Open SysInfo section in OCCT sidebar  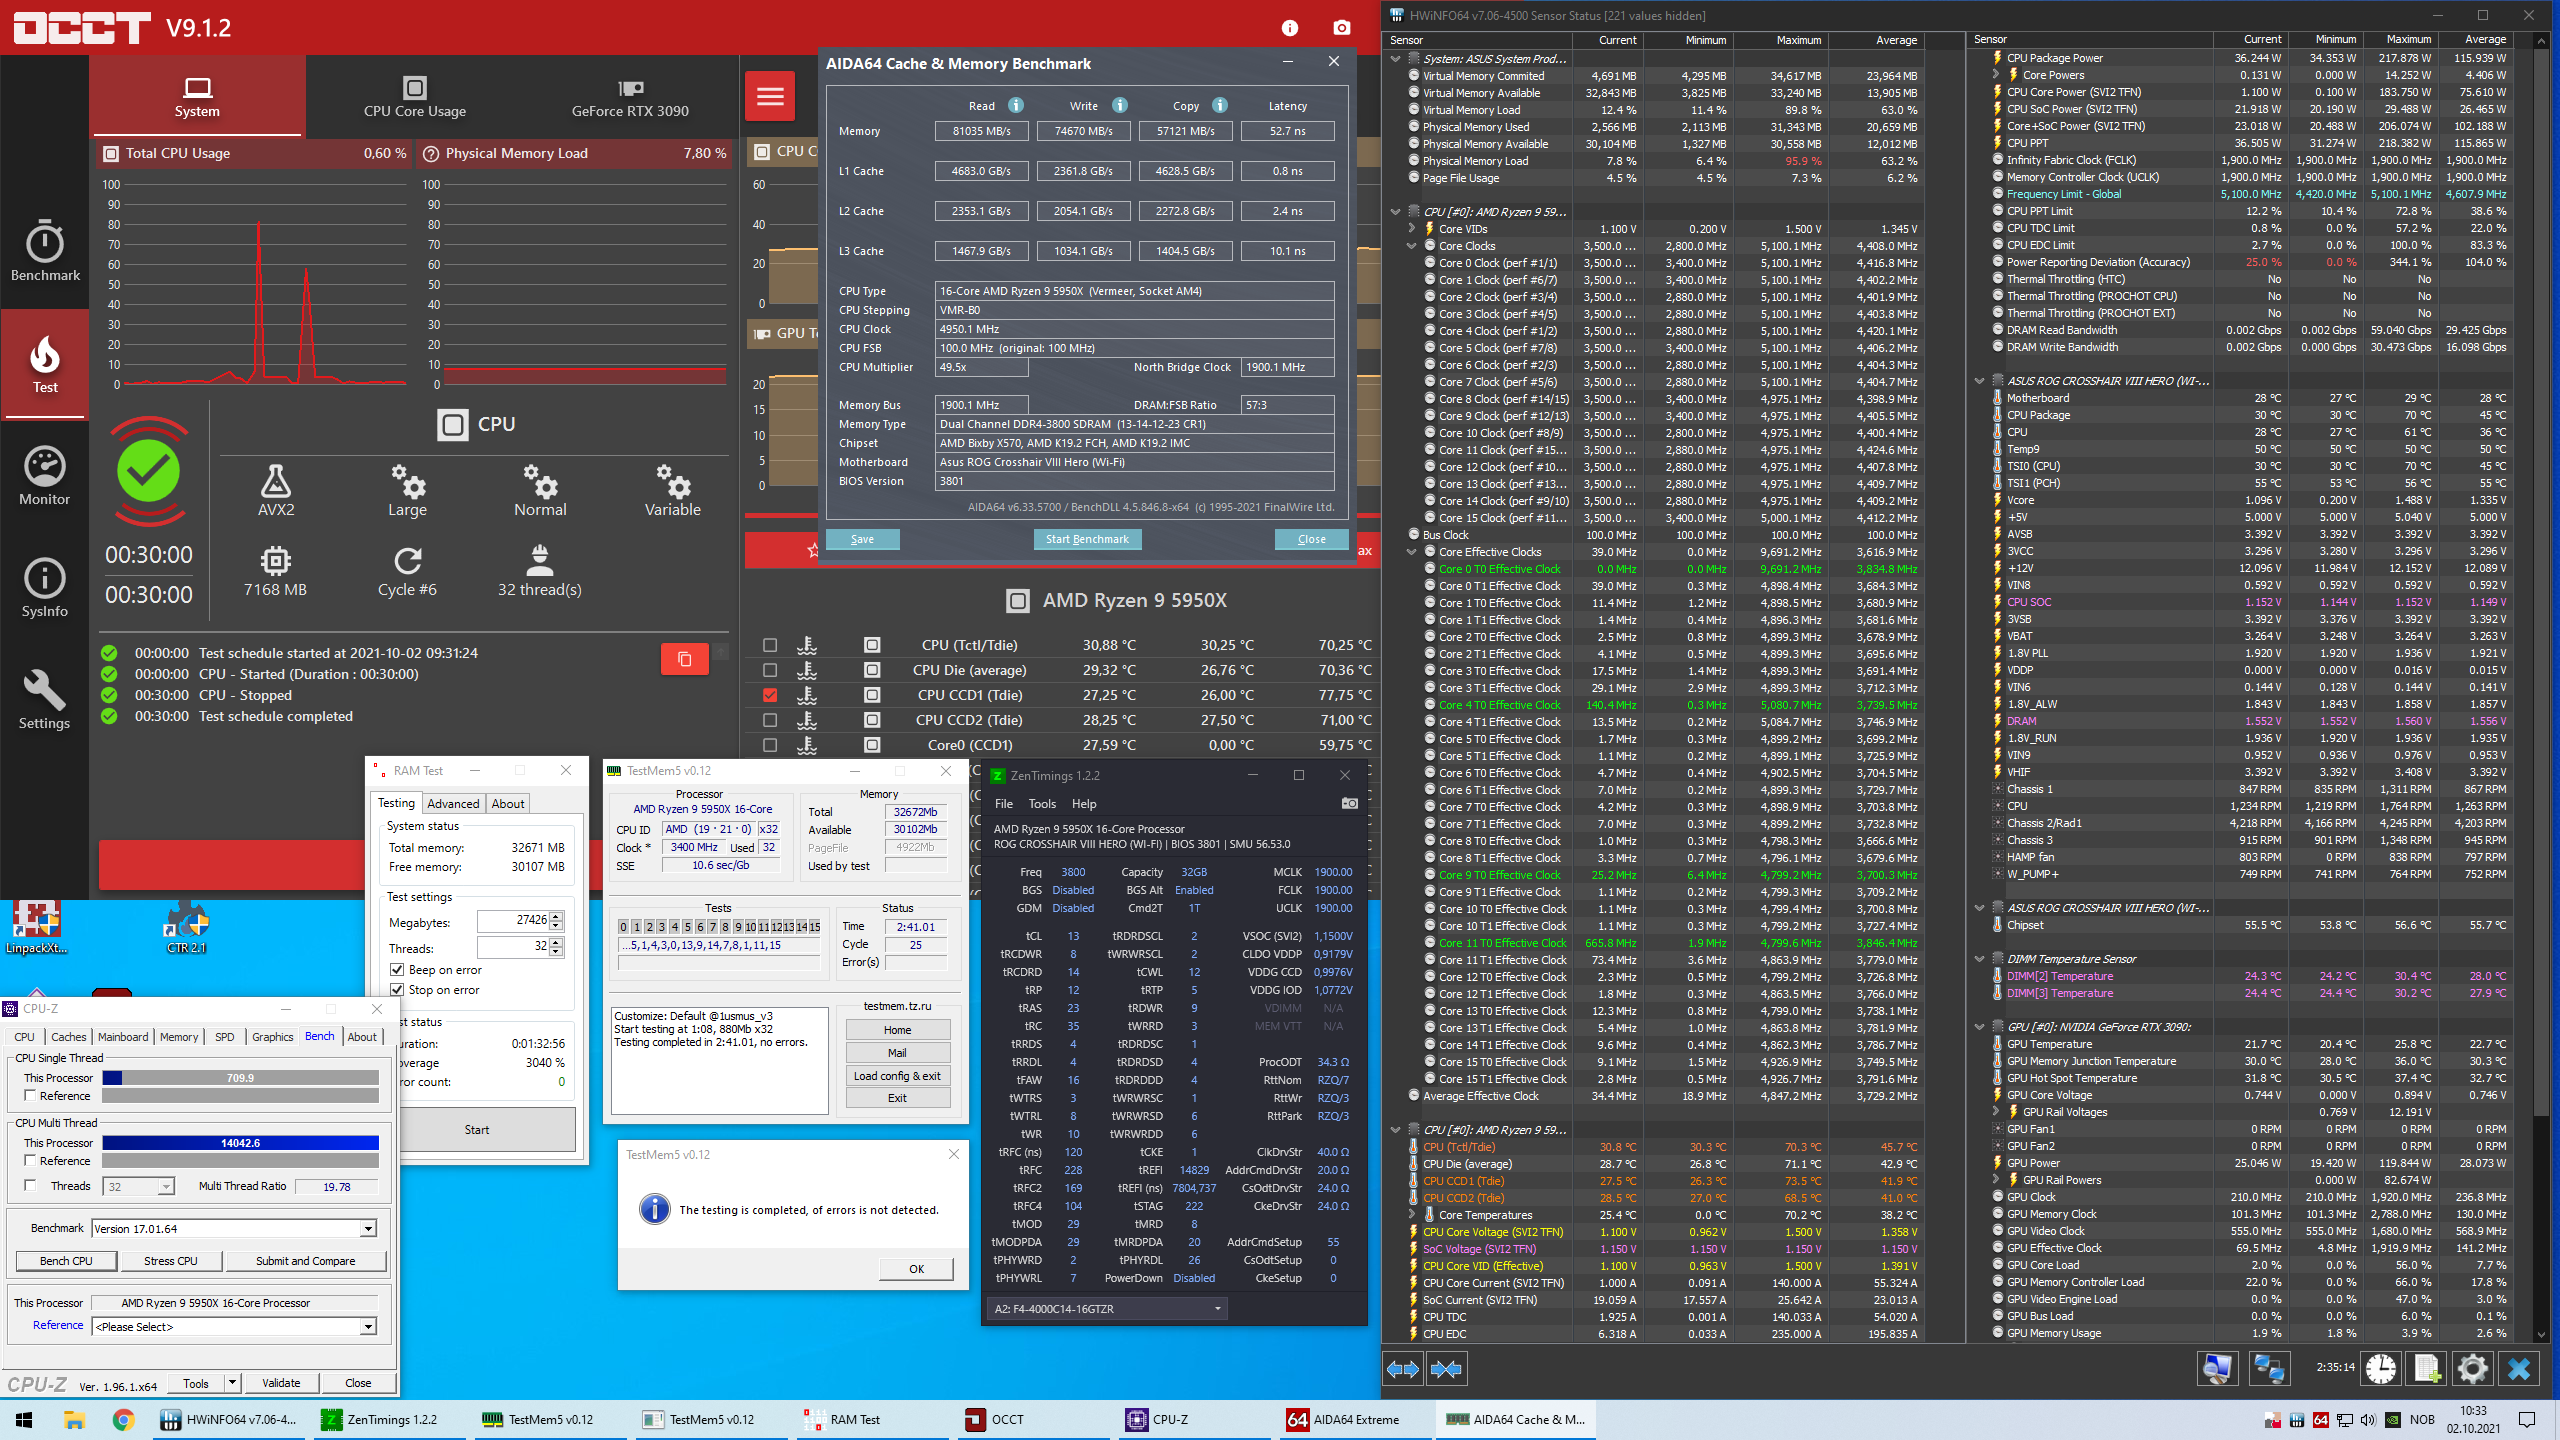click(45, 588)
